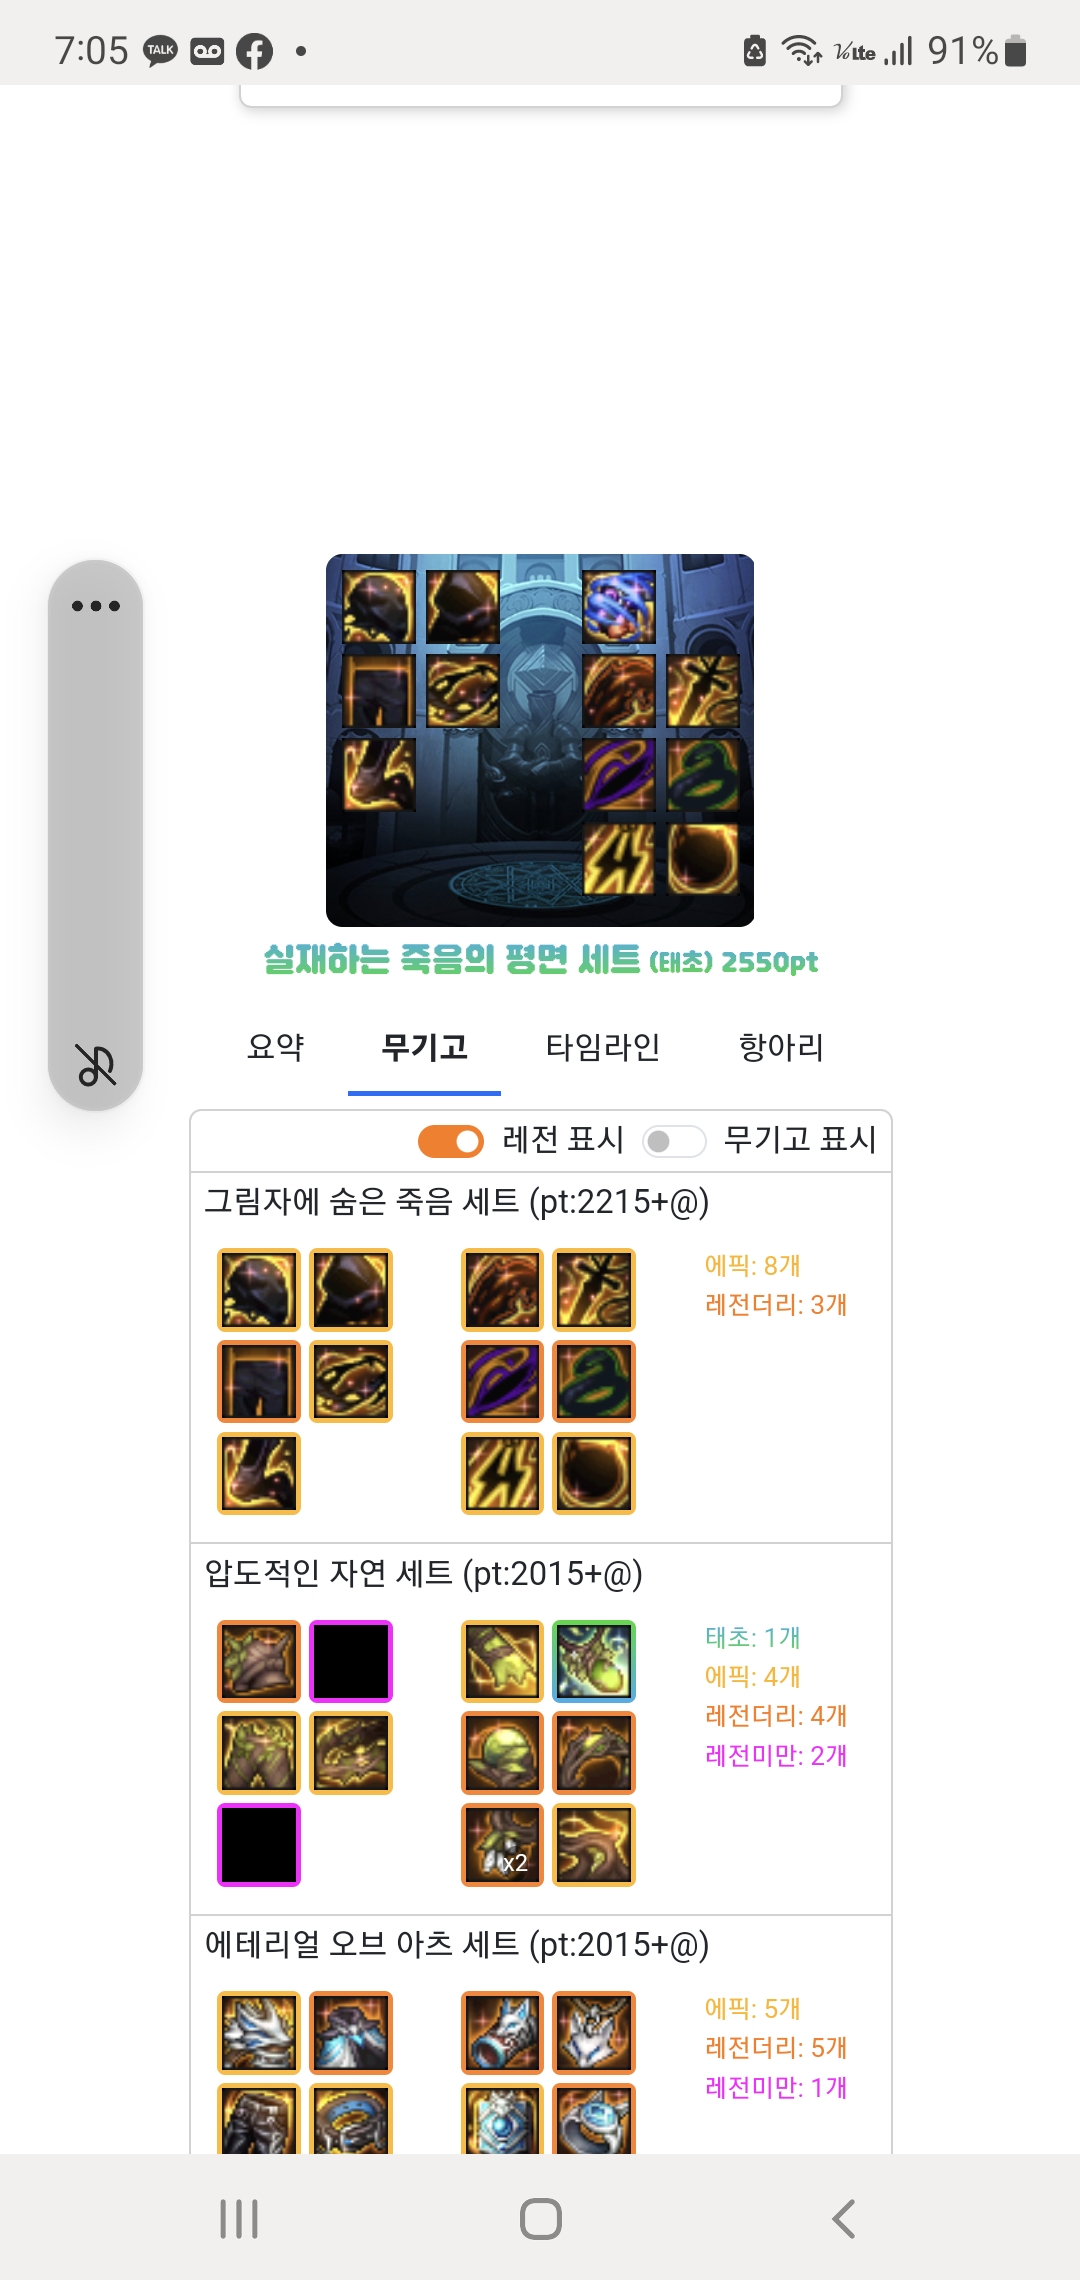The width and height of the screenshot is (1080, 2280).
Task: Tap the x2 stacked item icon
Action: (x=502, y=1845)
